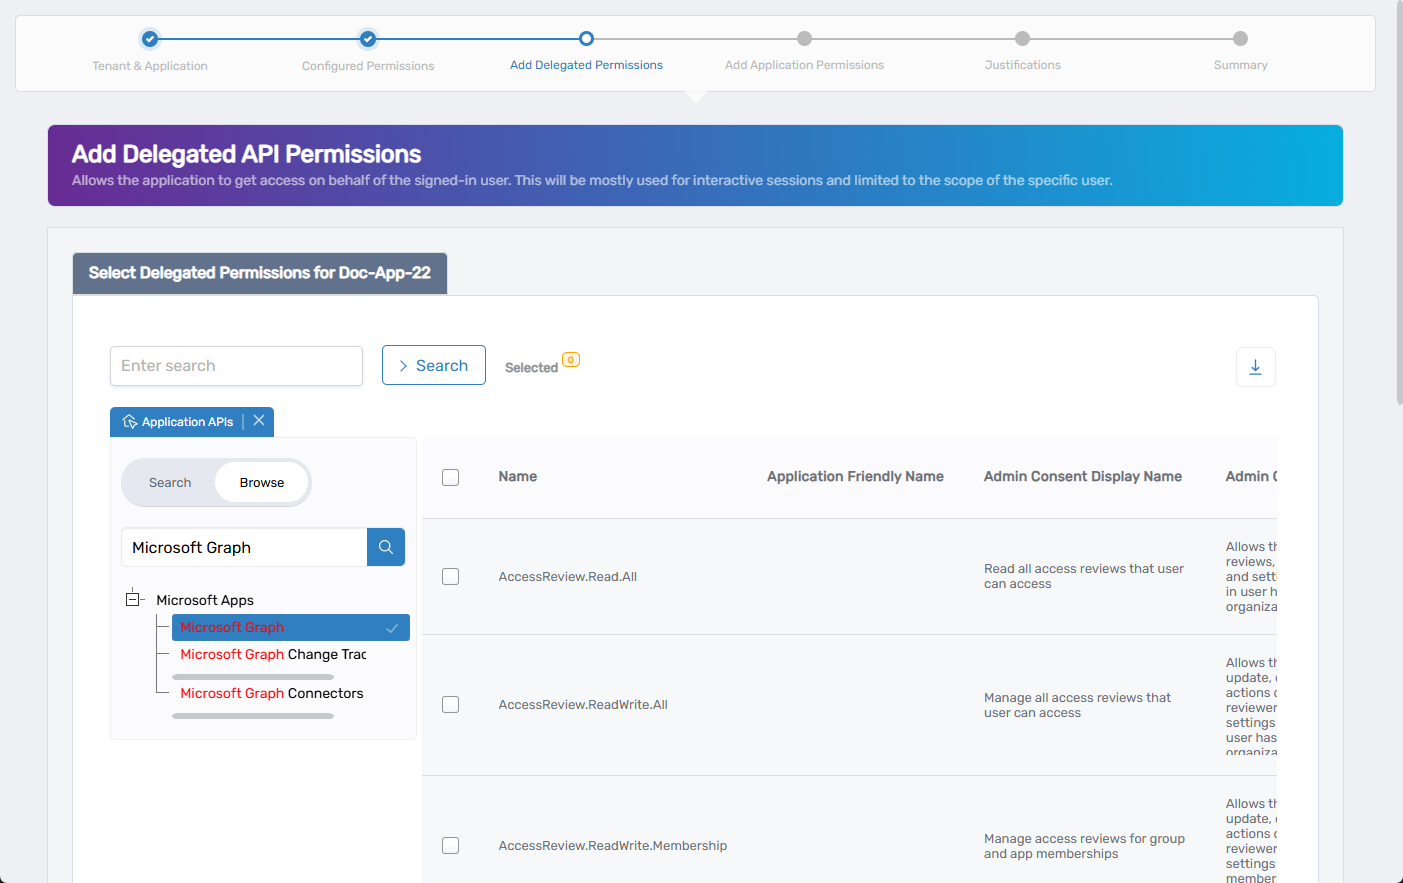Click the export/download icon above the permissions table

1255,366
